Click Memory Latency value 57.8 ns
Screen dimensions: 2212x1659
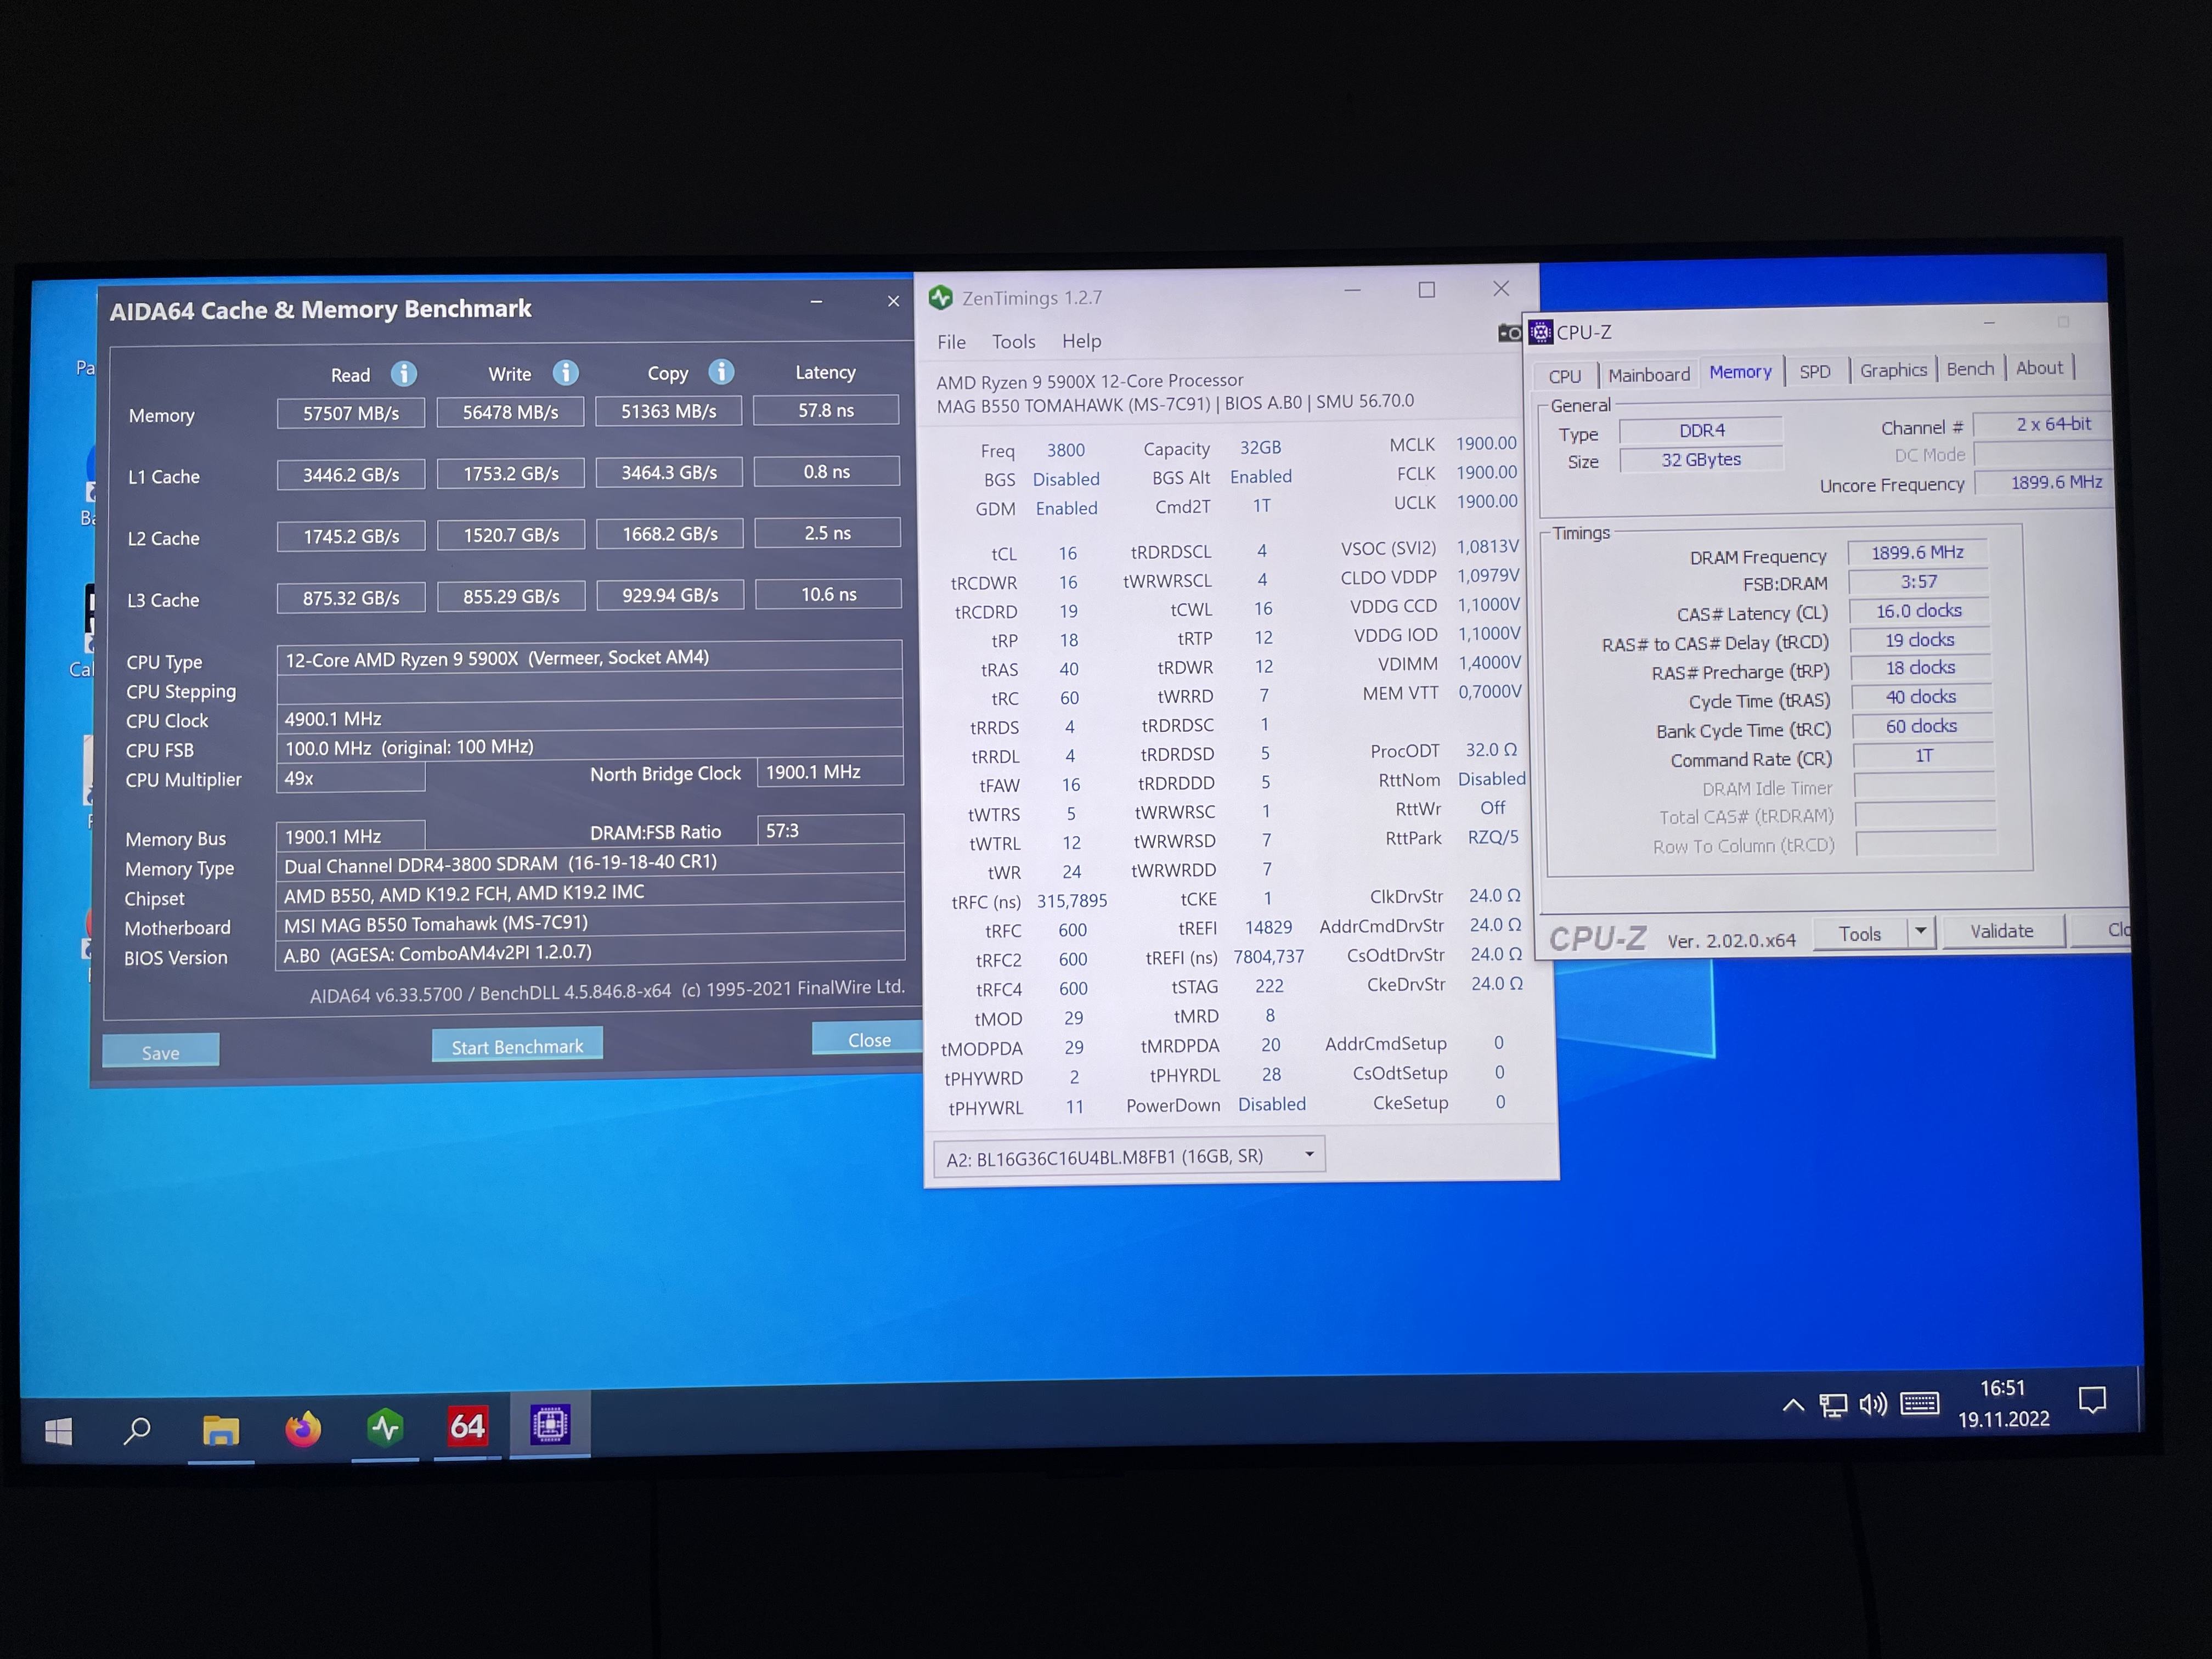pos(826,410)
